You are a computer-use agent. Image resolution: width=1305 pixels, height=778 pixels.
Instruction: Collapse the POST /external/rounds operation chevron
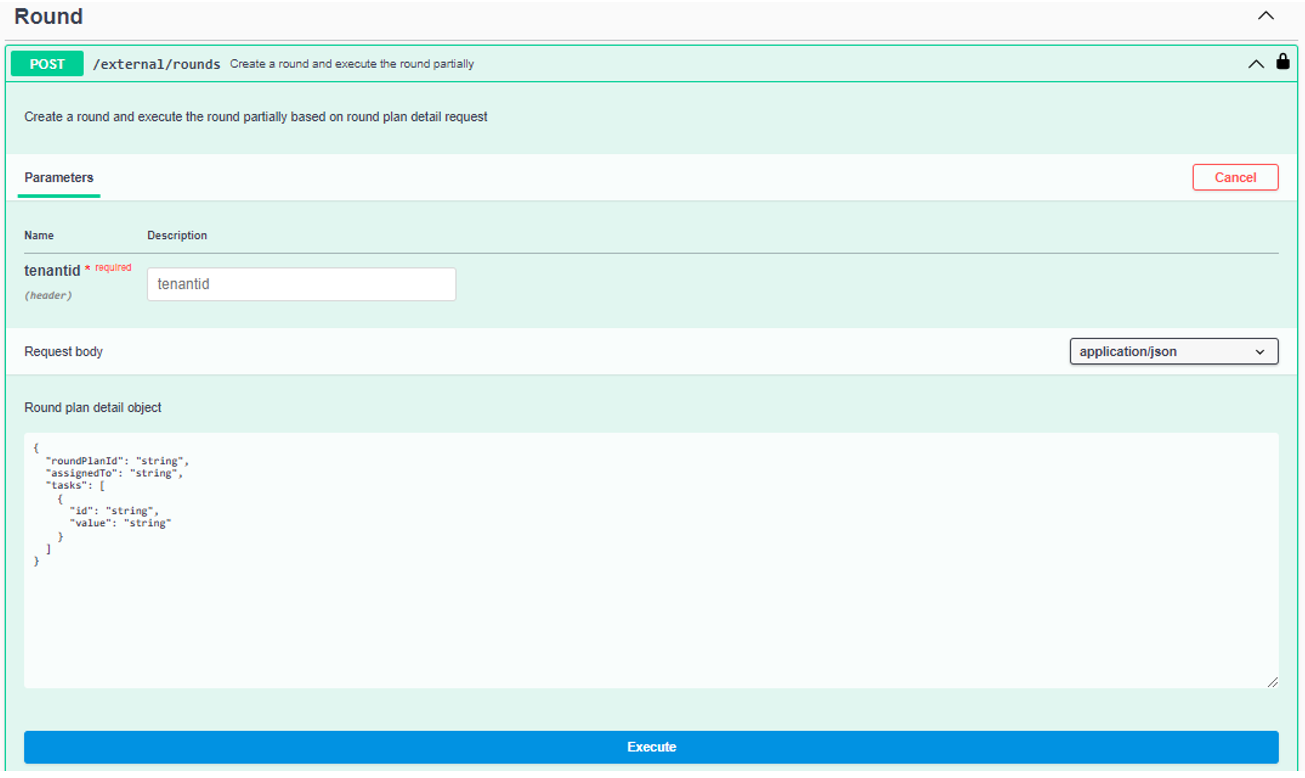1256,64
